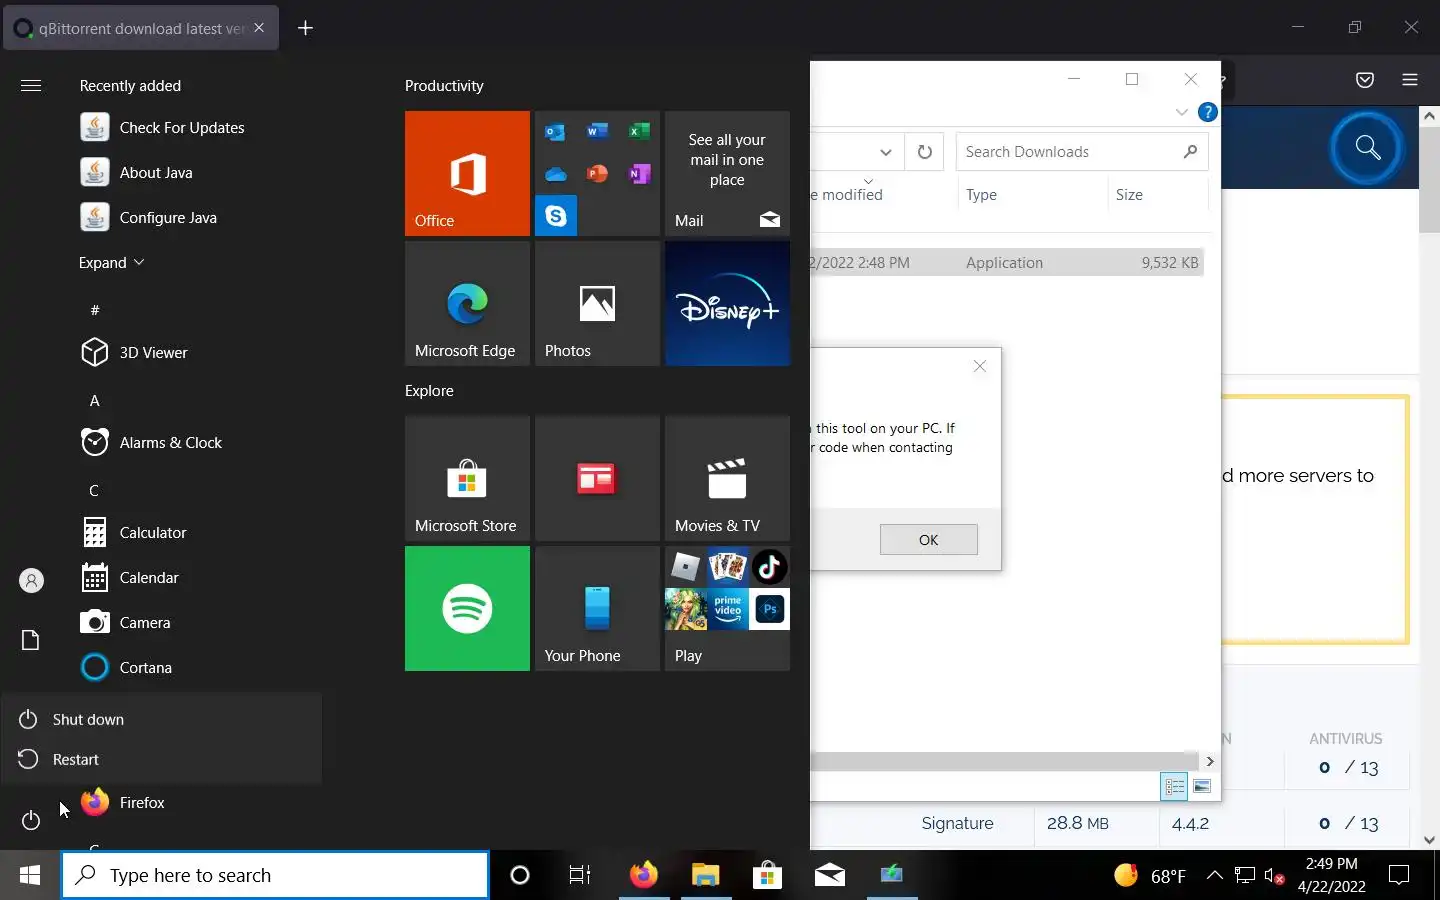Open the address history dropdown in Explorer
Viewport: 1440px width, 900px height.
pos(885,152)
